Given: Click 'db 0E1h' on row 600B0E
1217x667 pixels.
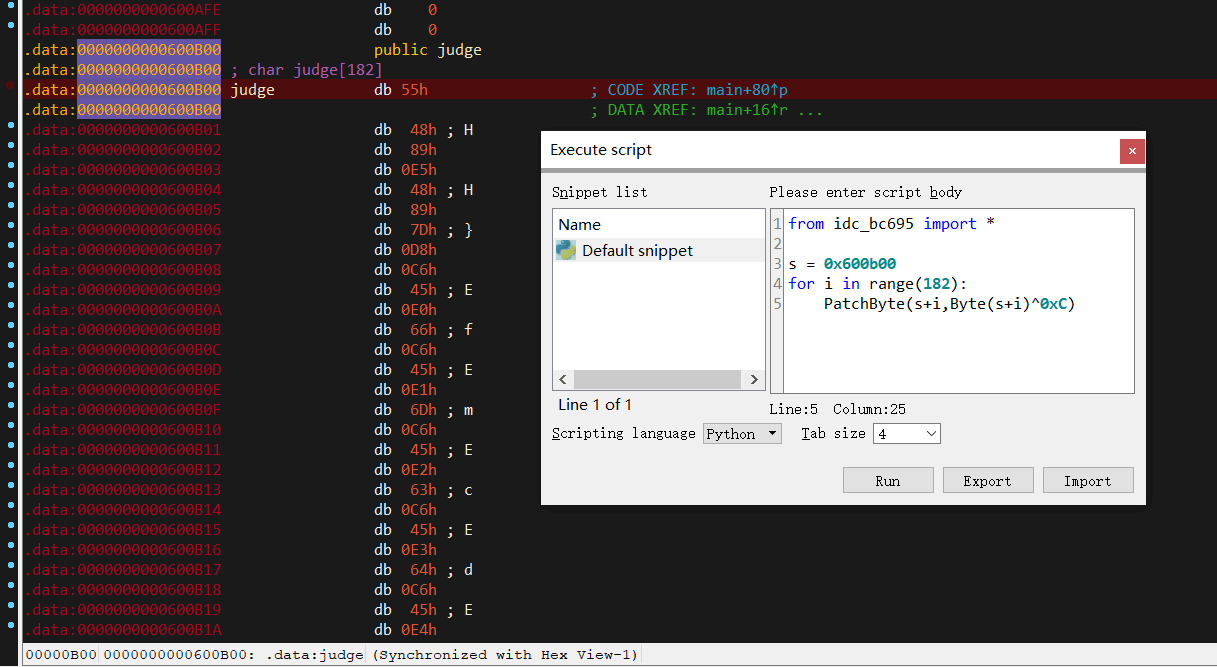Looking at the screenshot, I should pyautogui.click(x=405, y=390).
